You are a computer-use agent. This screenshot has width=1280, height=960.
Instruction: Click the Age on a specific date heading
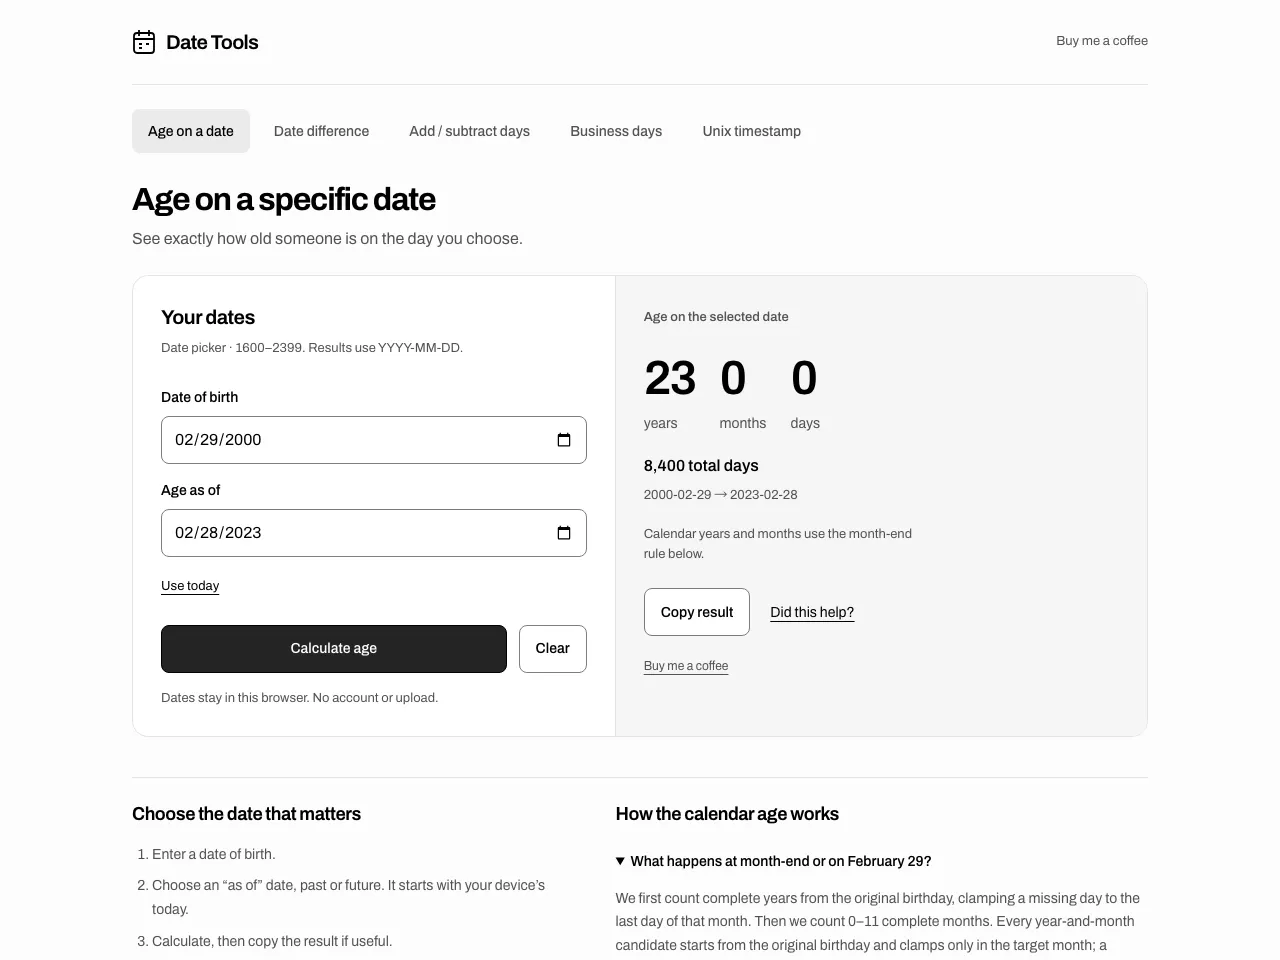click(x=284, y=200)
